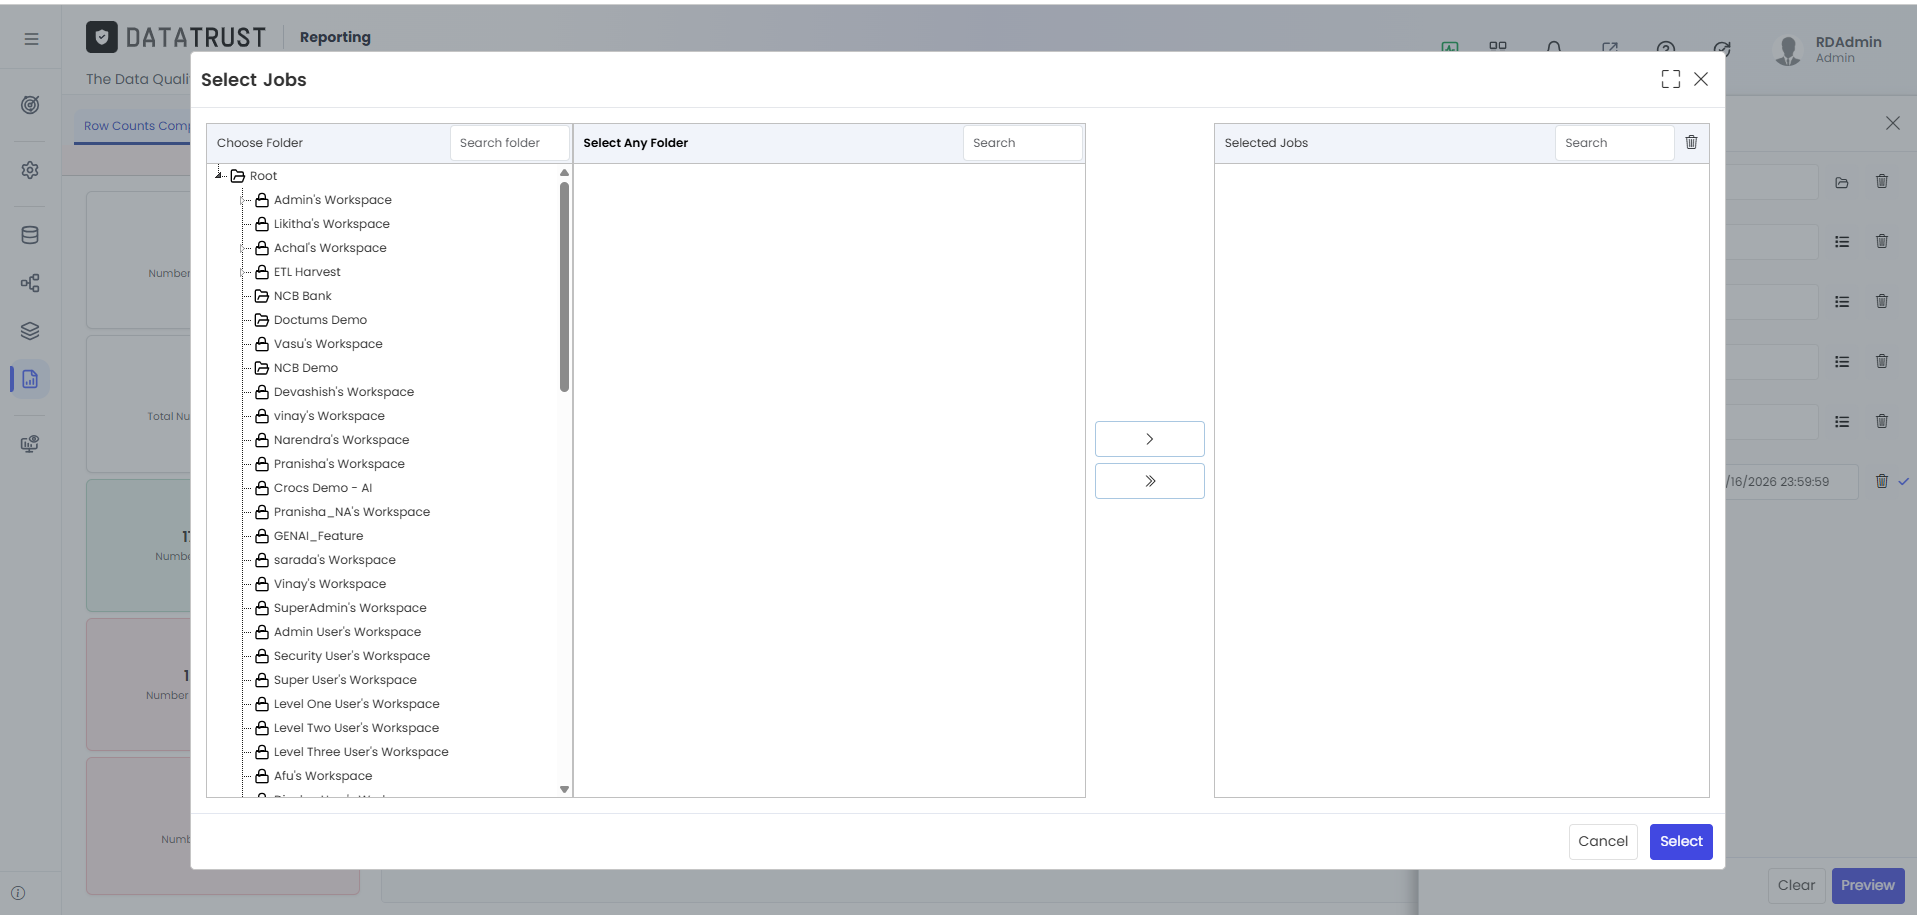1917x915 pixels.
Task: Click the info icon at sidebar bottom
Action: 18,893
